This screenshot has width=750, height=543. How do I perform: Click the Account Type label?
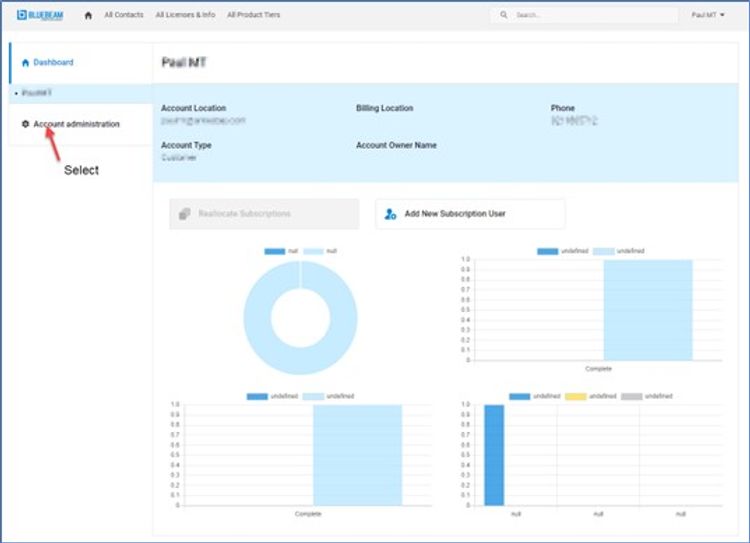coord(186,145)
